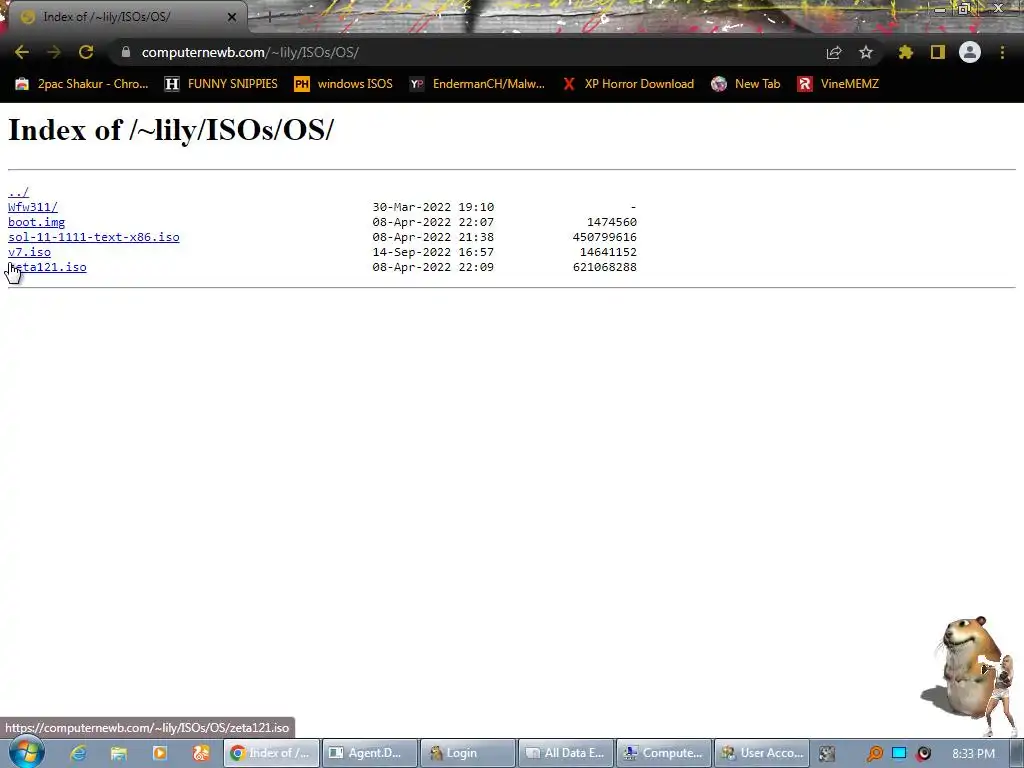Click the 30-Mar-2022 19:10 date

pos(433,207)
